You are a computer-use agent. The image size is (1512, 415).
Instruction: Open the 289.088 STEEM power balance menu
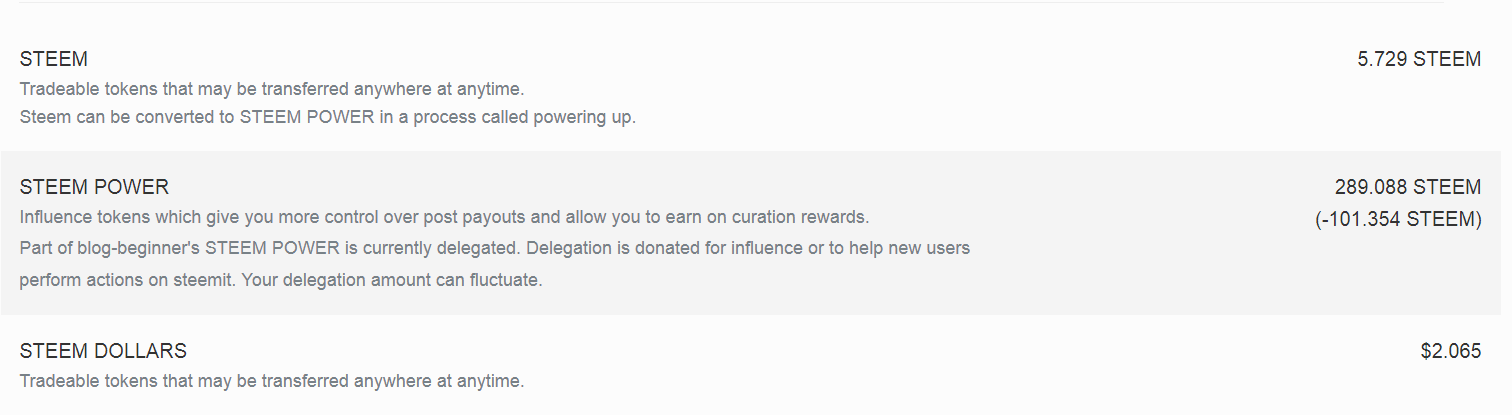pyautogui.click(x=1407, y=187)
